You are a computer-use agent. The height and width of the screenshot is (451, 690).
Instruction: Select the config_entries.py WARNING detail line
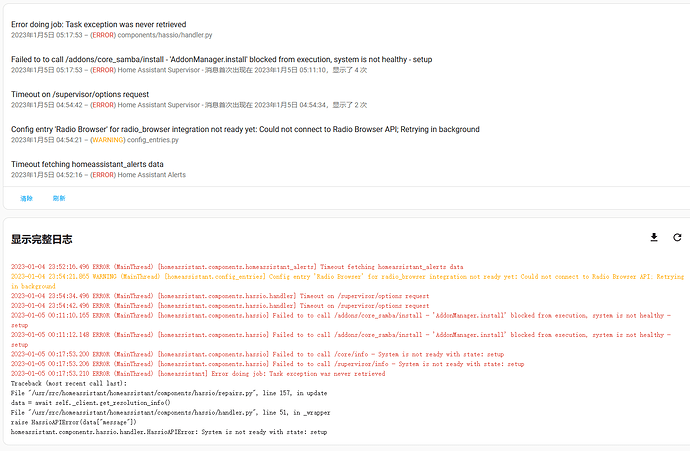click(95, 140)
